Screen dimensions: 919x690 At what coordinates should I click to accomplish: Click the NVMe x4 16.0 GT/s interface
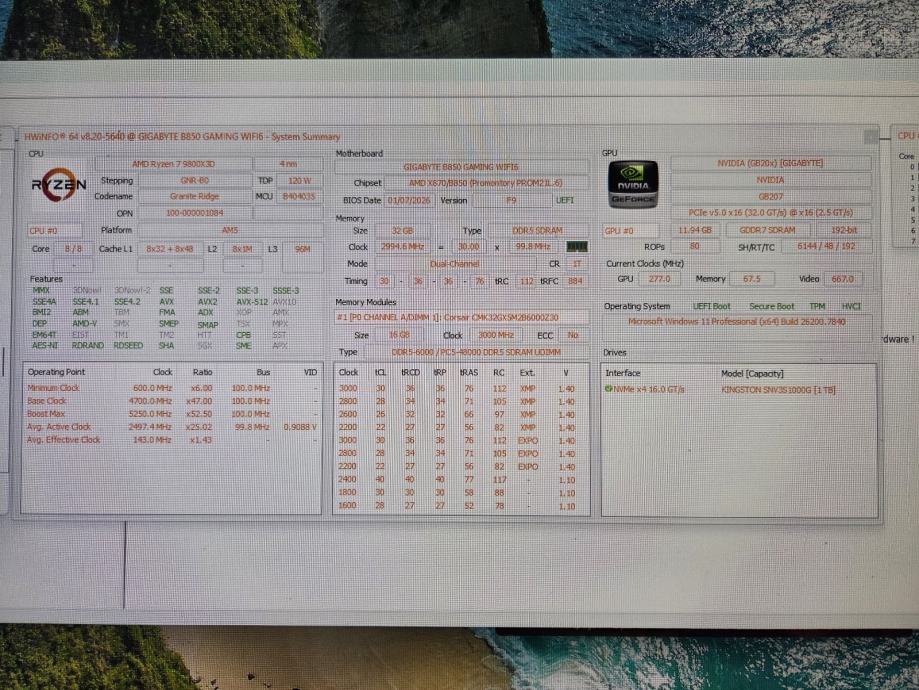tap(648, 389)
